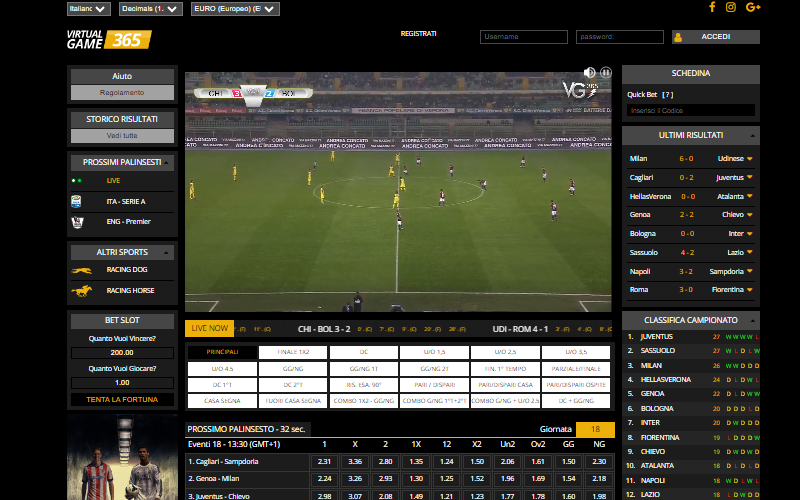Expand HellasVerona - Atalanta result arrow

749,196
